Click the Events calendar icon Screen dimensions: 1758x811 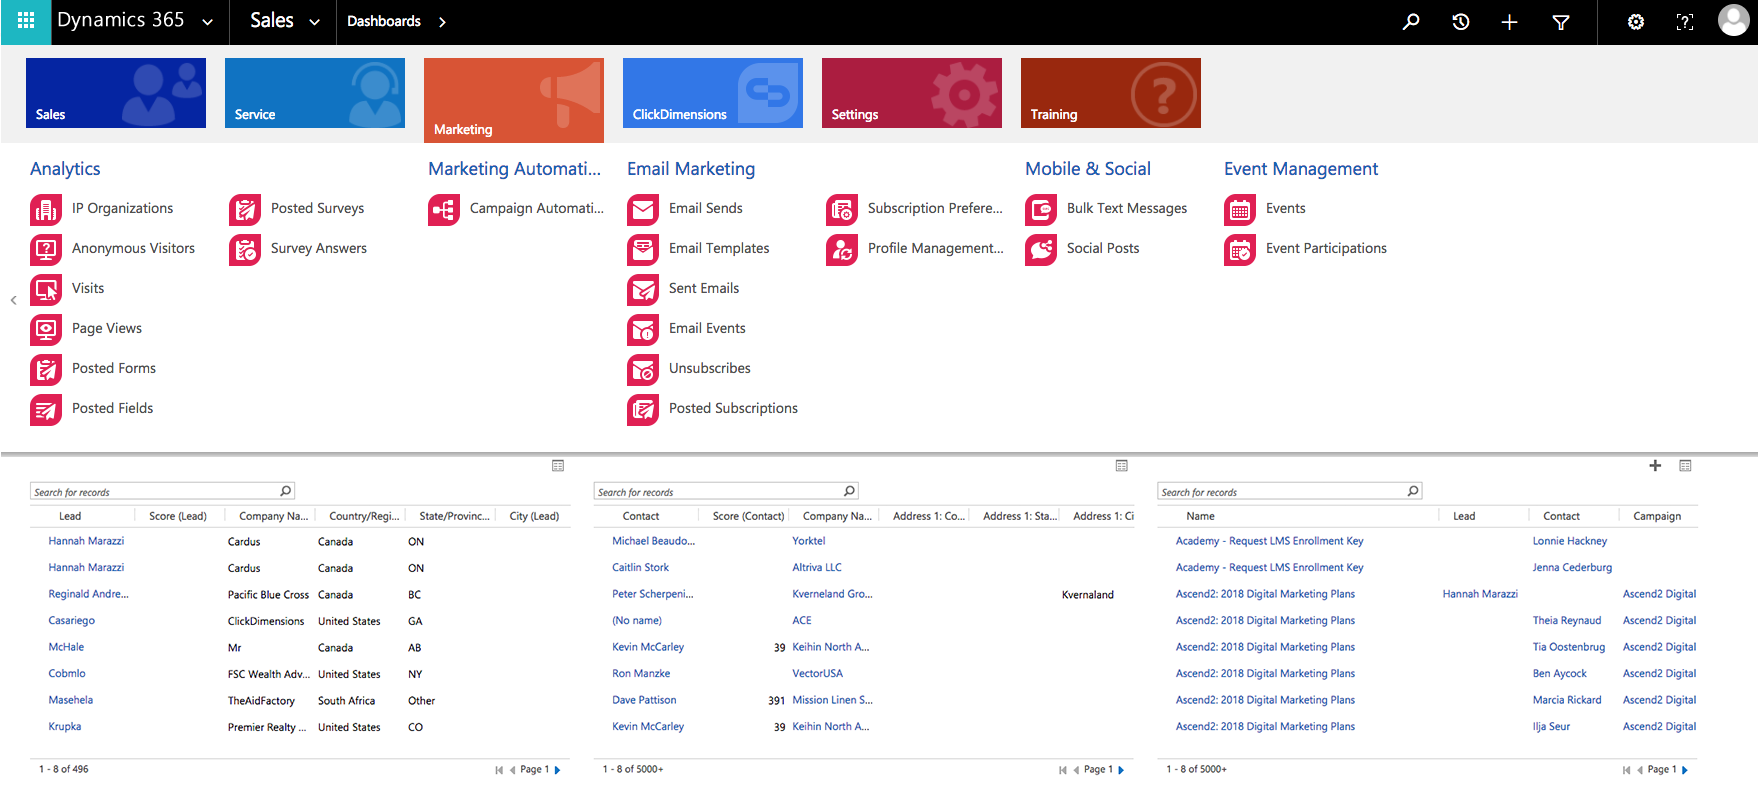(x=1240, y=210)
